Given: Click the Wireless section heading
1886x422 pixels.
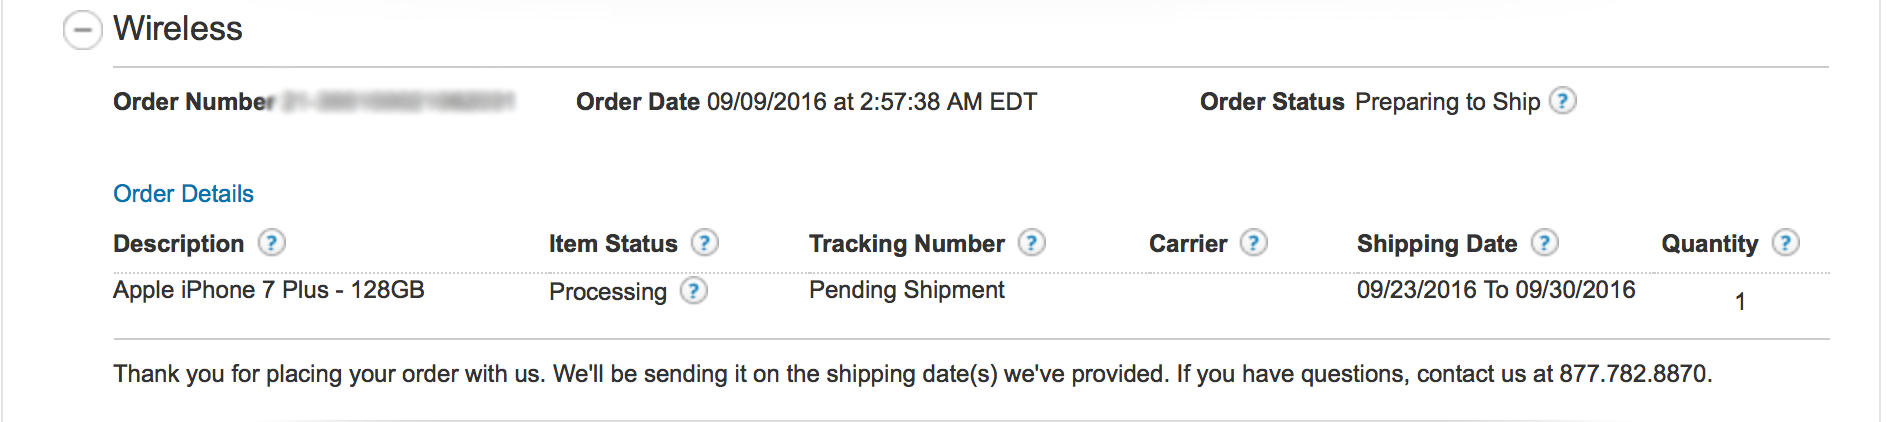Looking at the screenshot, I should coord(178,29).
